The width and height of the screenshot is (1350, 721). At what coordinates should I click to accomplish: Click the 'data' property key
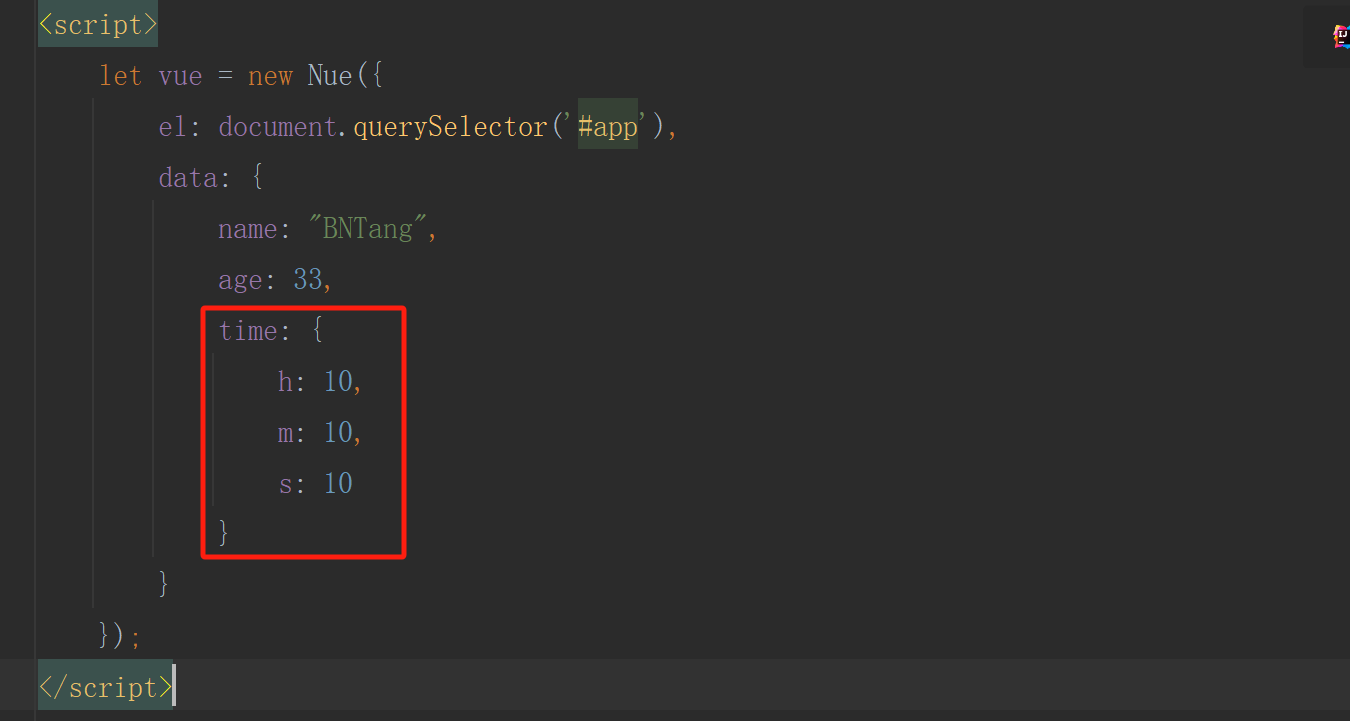pyautogui.click(x=188, y=178)
